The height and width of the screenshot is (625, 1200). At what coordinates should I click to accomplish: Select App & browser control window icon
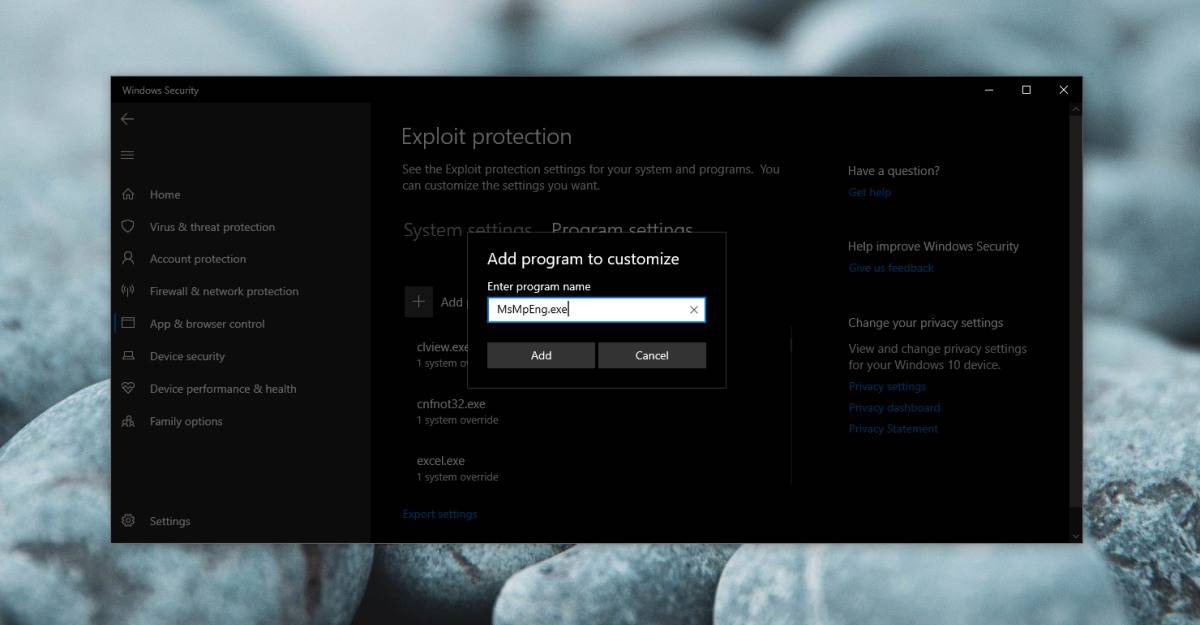pyautogui.click(x=128, y=324)
